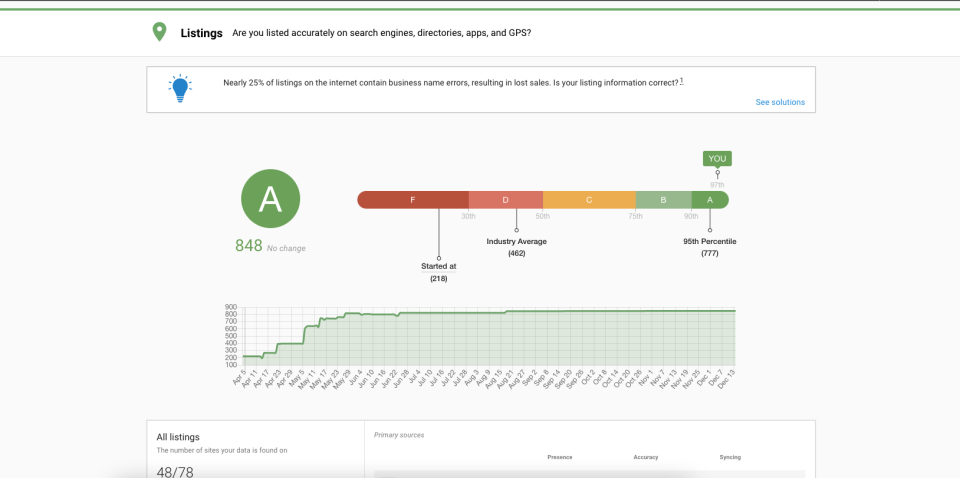This screenshot has width=960, height=478.
Task: Select the red F grade segment
Action: coord(412,200)
